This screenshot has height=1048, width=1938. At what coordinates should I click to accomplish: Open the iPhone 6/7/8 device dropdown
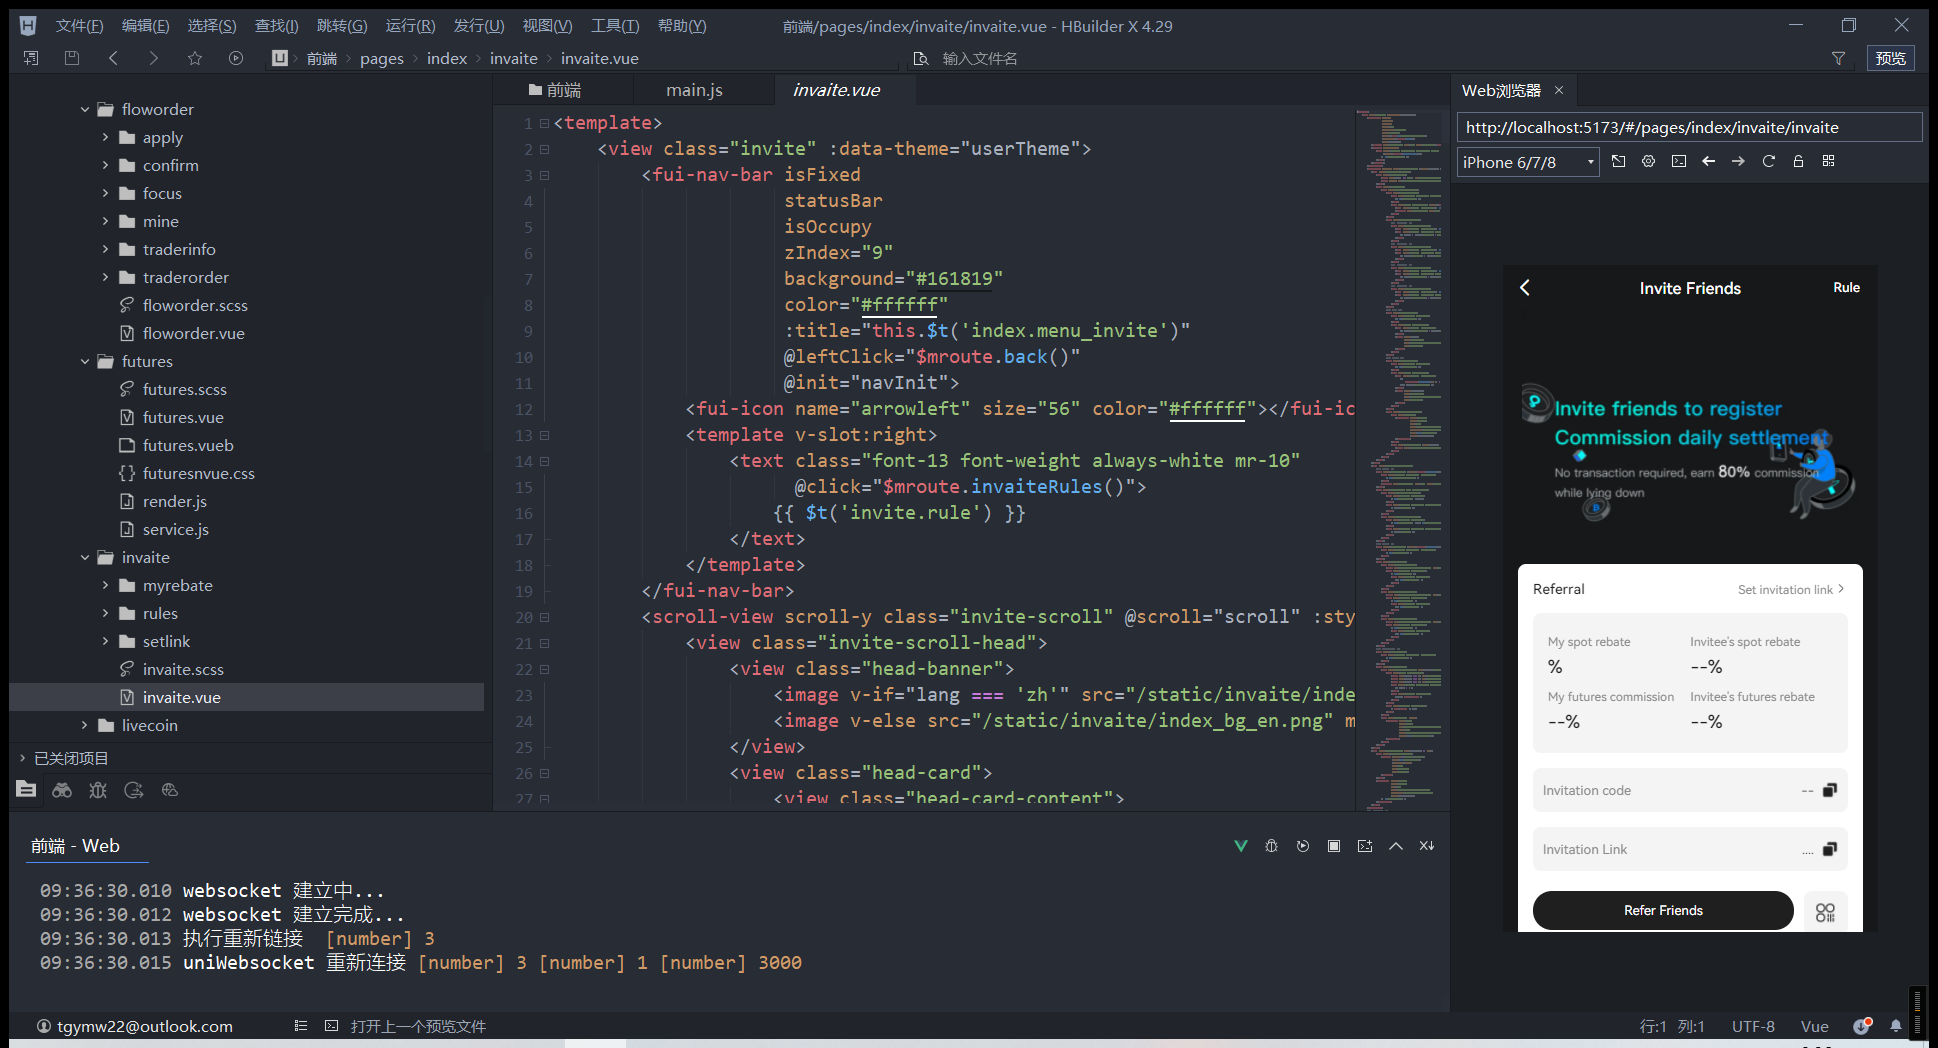tap(1527, 162)
